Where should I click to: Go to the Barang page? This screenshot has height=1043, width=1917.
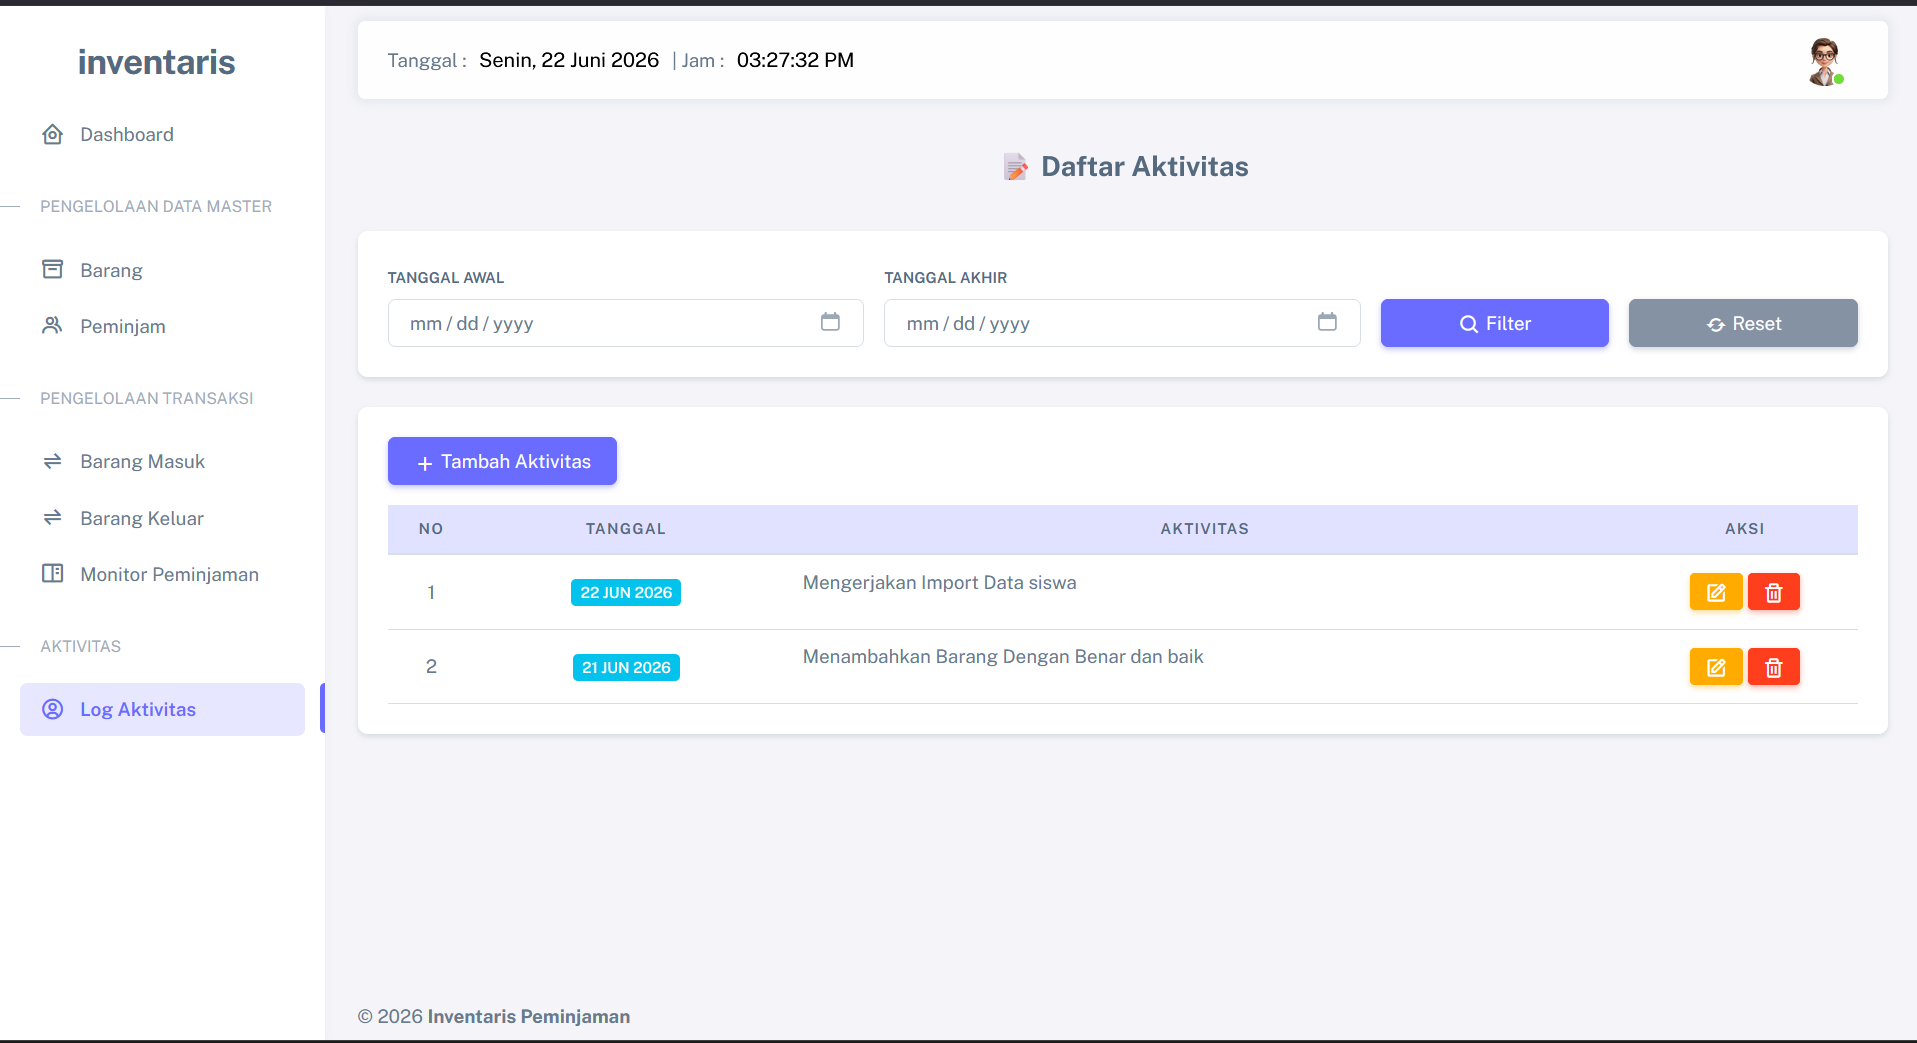[x=162, y=270]
